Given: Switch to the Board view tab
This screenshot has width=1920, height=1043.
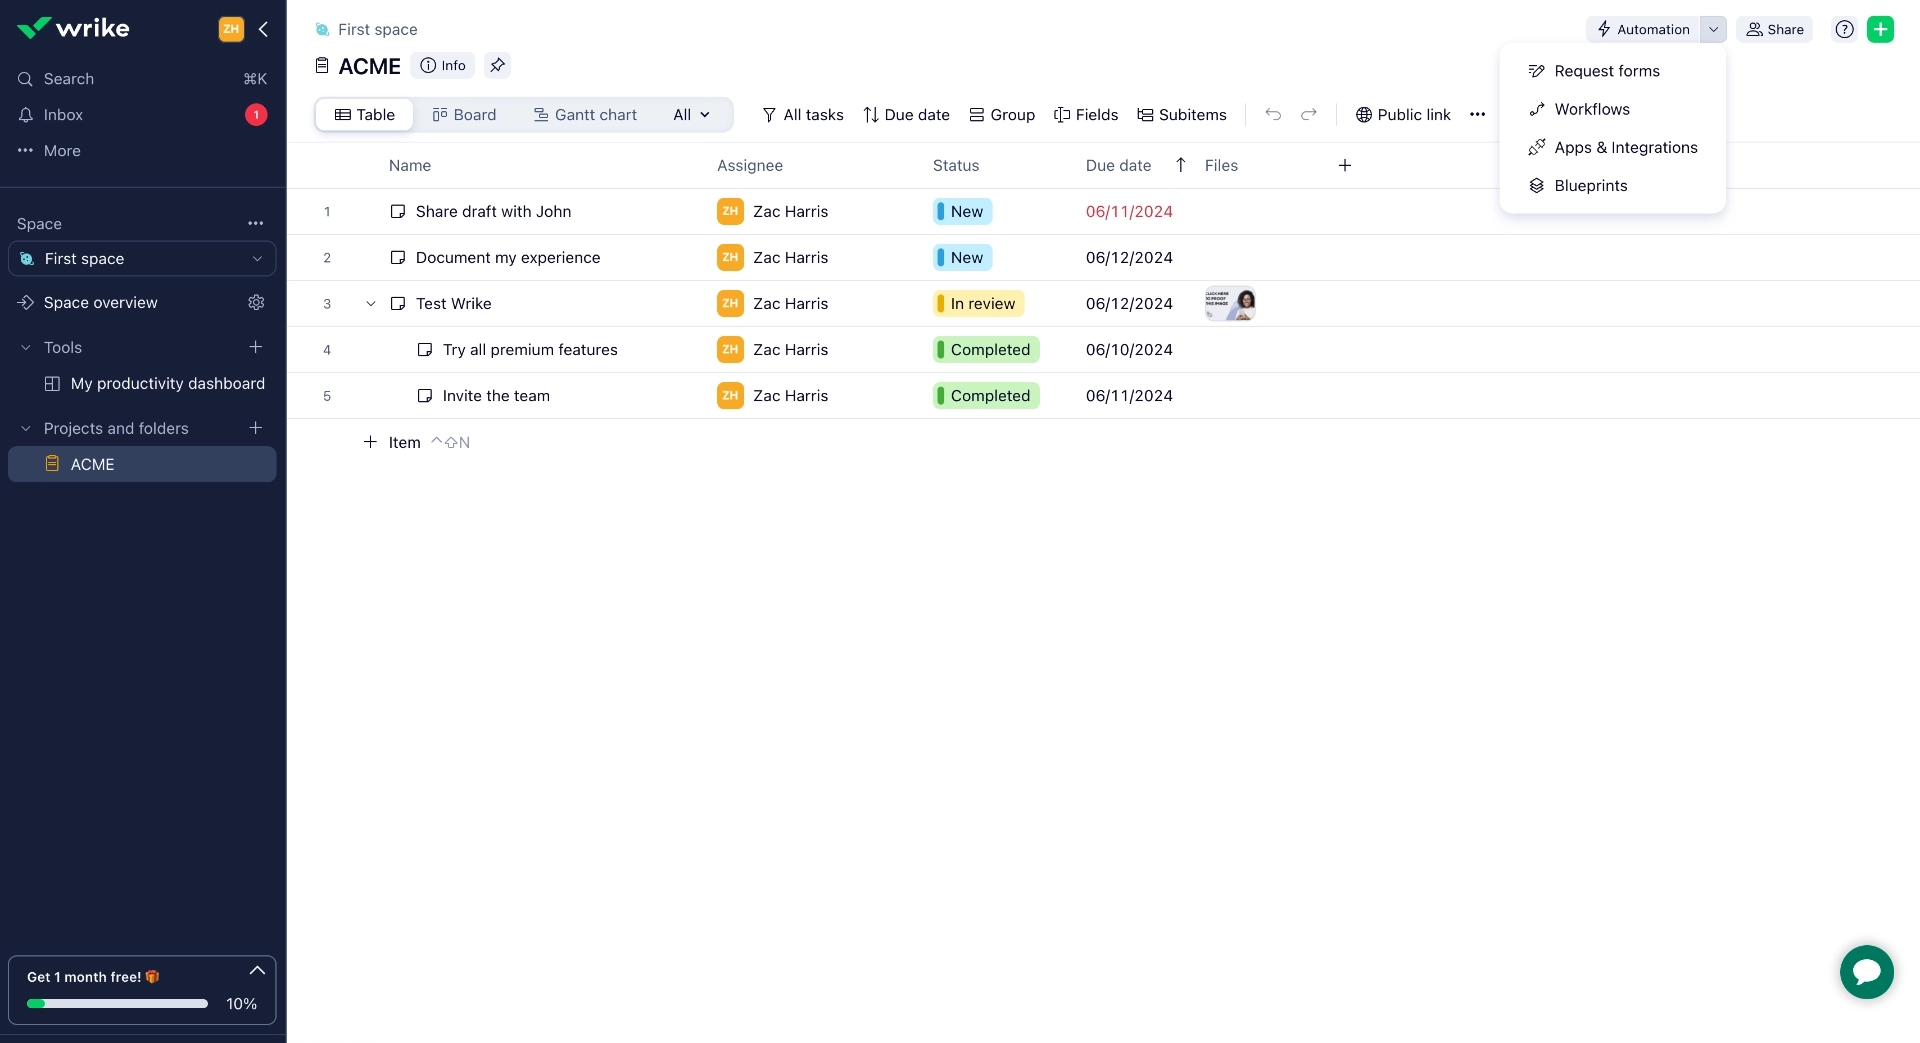Looking at the screenshot, I should pyautogui.click(x=465, y=115).
